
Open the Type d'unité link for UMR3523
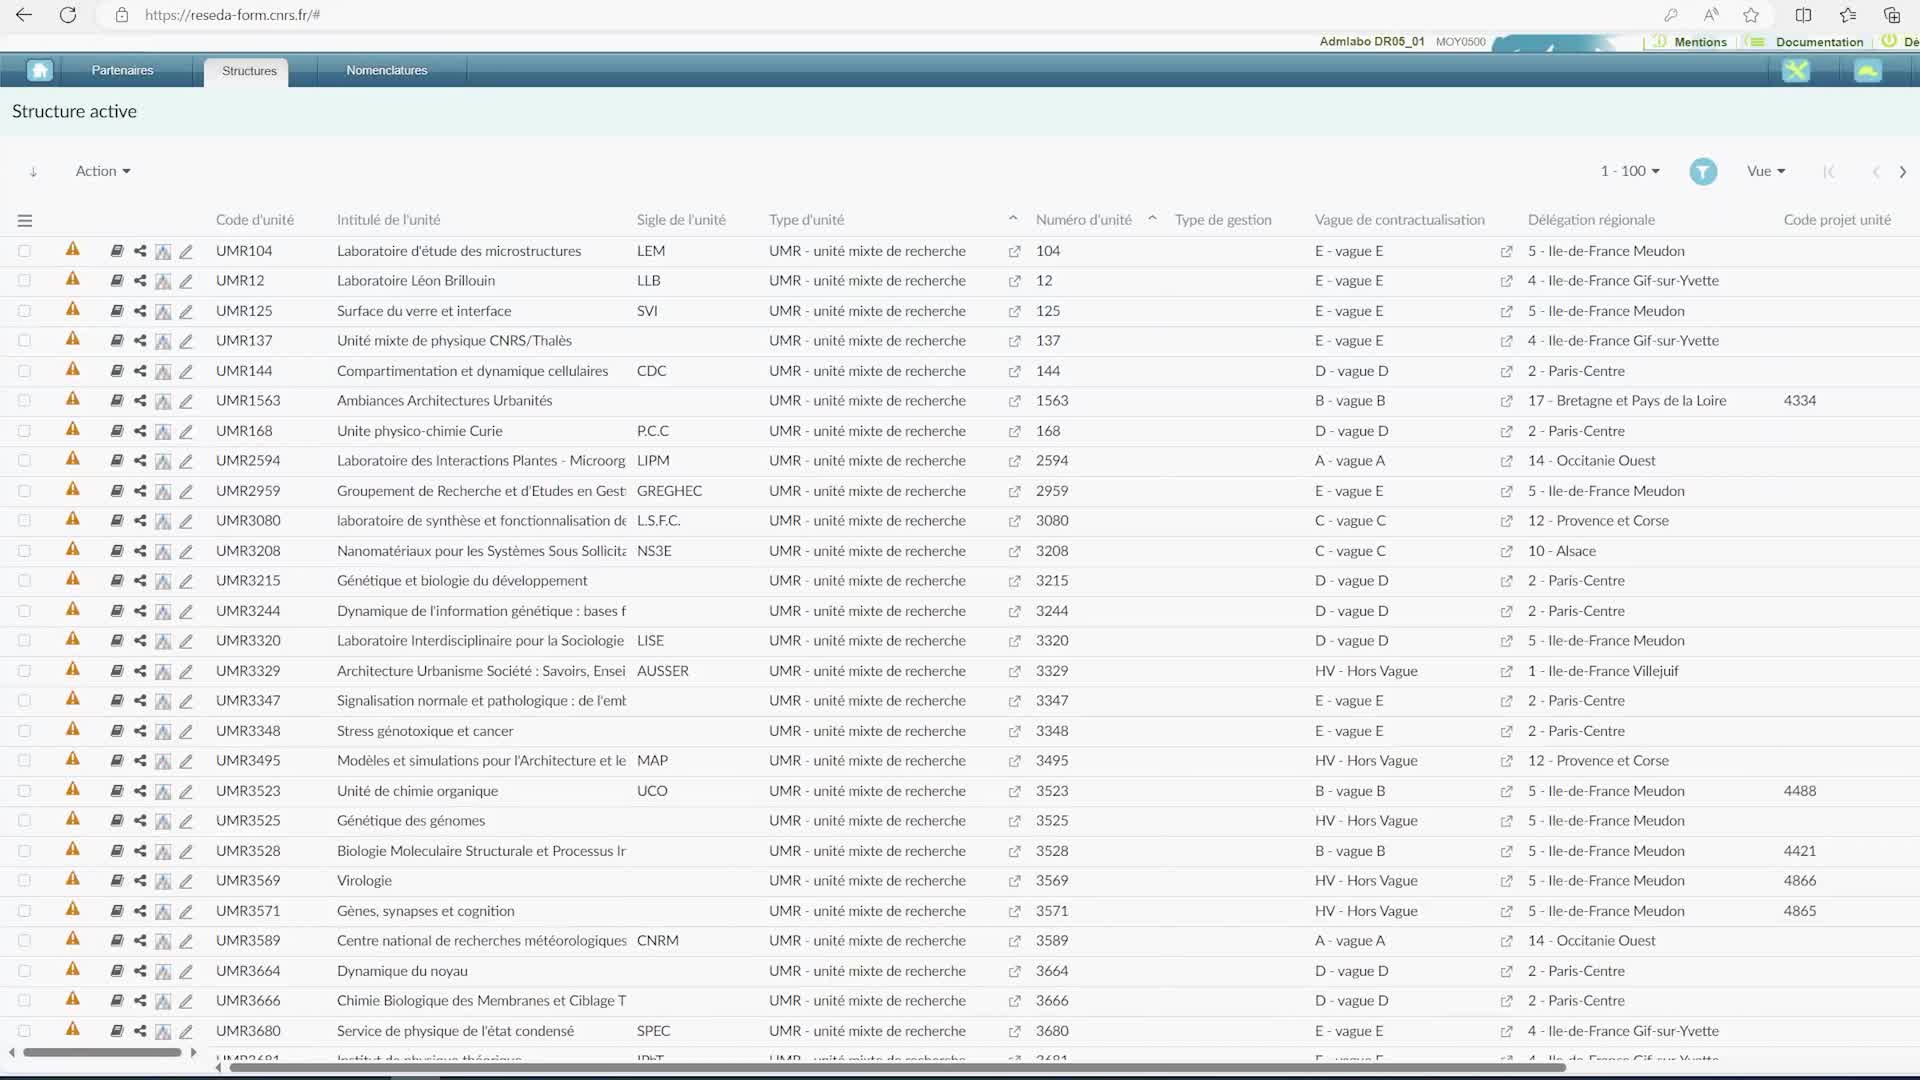[x=1014, y=791]
